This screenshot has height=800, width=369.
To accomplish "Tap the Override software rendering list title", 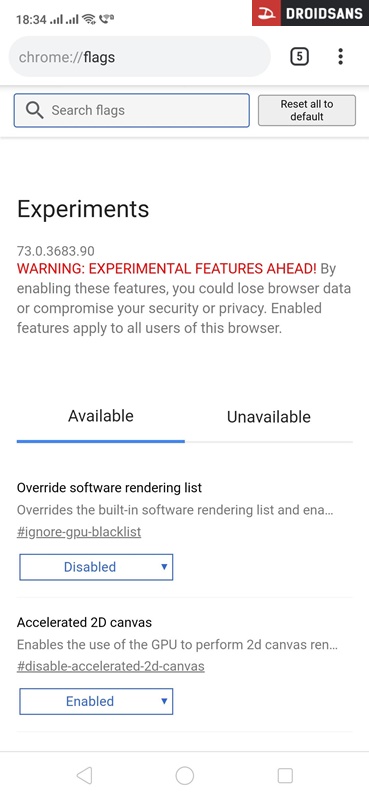I will coord(109,488).
